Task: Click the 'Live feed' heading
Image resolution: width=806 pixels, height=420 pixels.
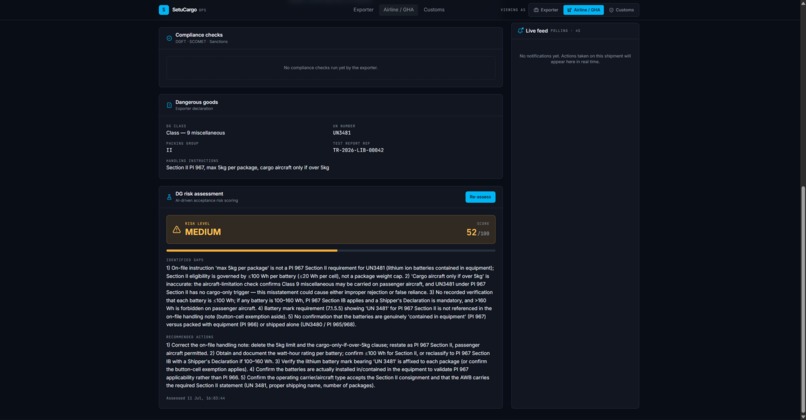Action: (x=536, y=31)
